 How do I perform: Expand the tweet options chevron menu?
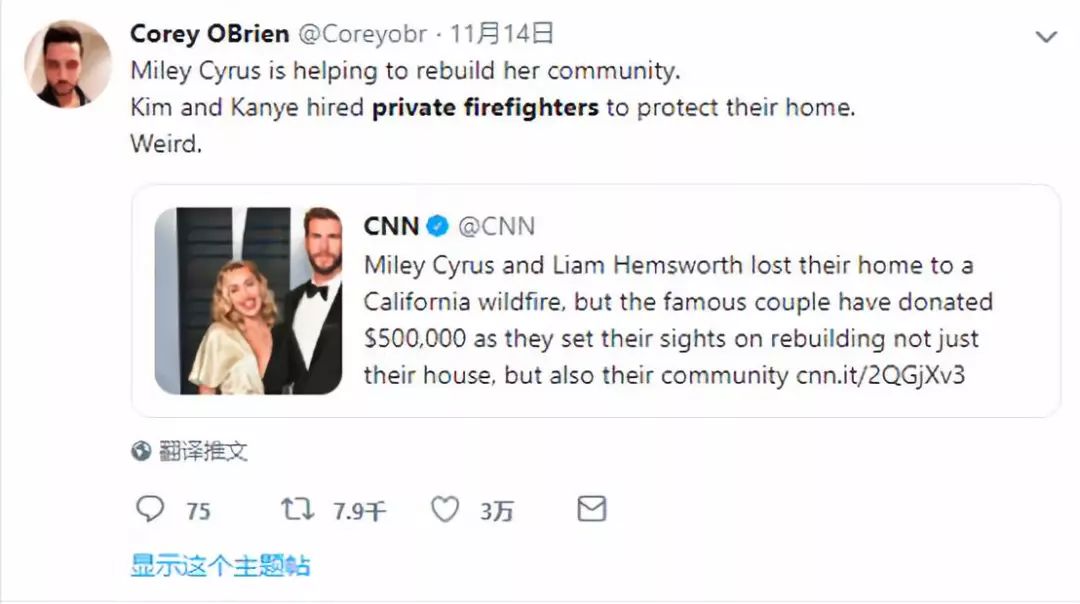pos(1045,37)
